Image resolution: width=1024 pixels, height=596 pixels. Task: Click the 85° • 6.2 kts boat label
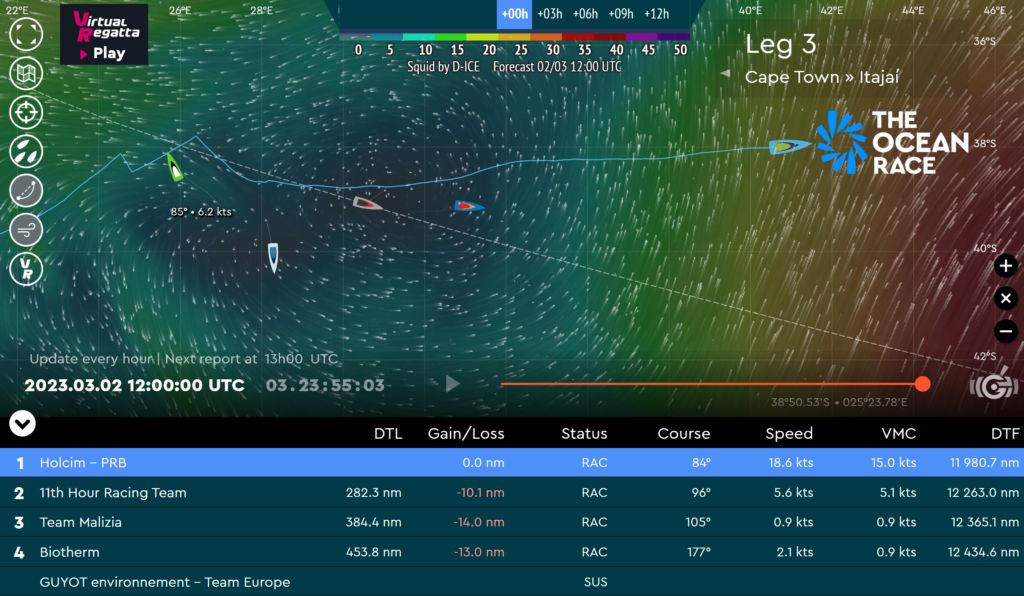pyautogui.click(x=201, y=212)
